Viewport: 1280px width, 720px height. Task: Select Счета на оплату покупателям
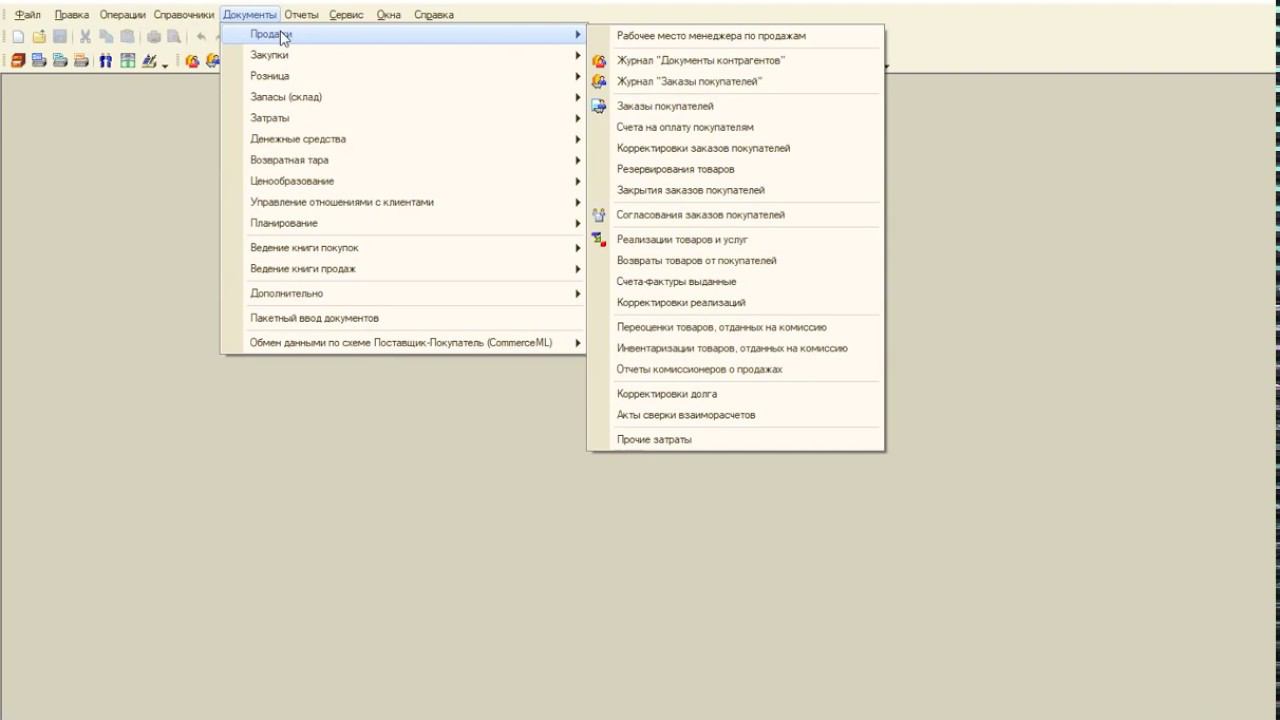(736, 127)
